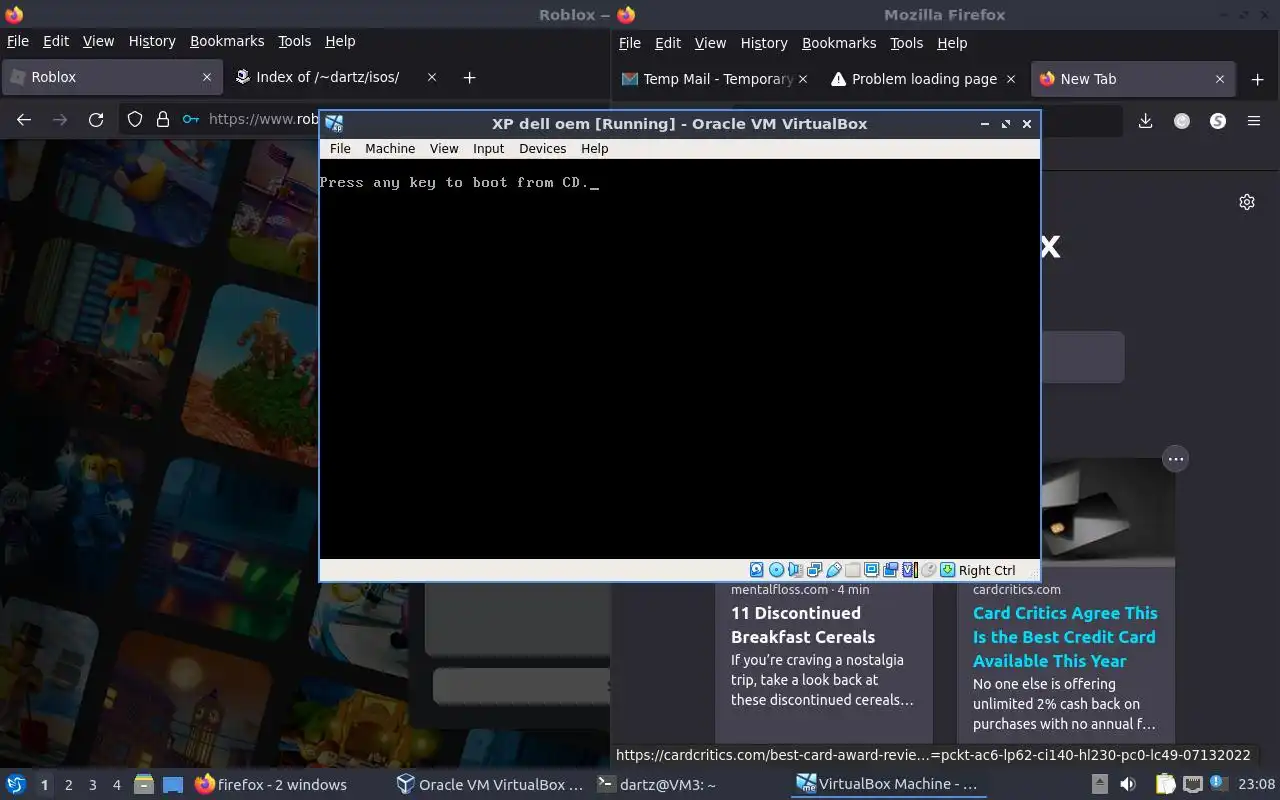Open Help menu in right Firefox window

tap(952, 43)
